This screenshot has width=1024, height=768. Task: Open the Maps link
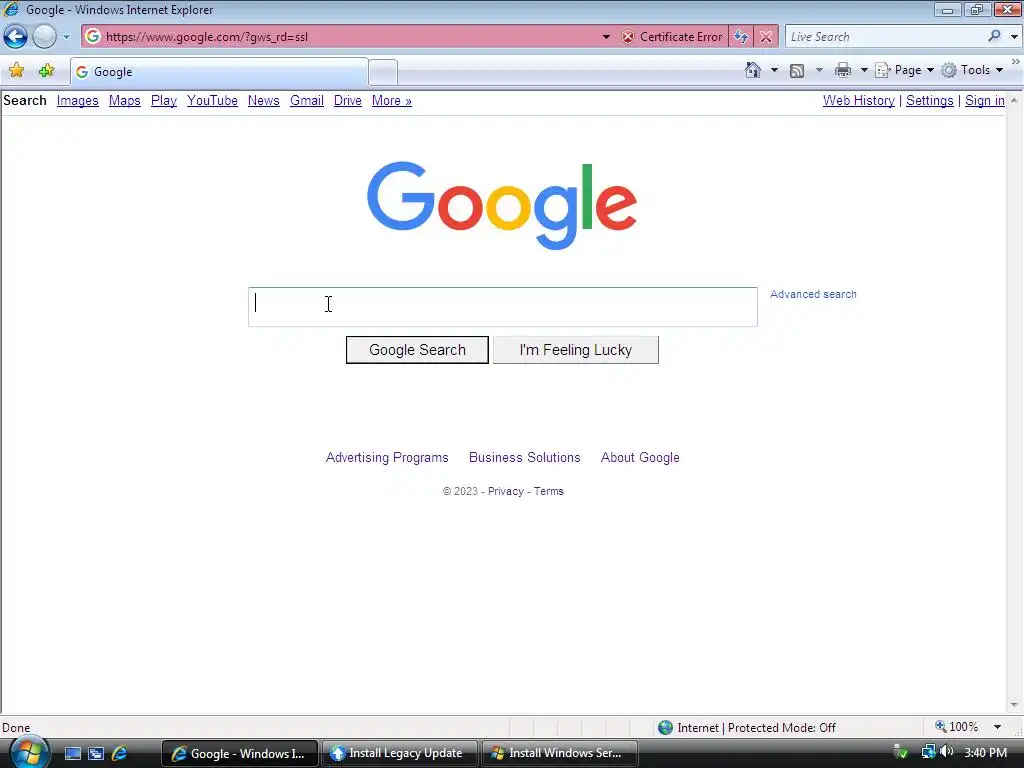click(125, 101)
